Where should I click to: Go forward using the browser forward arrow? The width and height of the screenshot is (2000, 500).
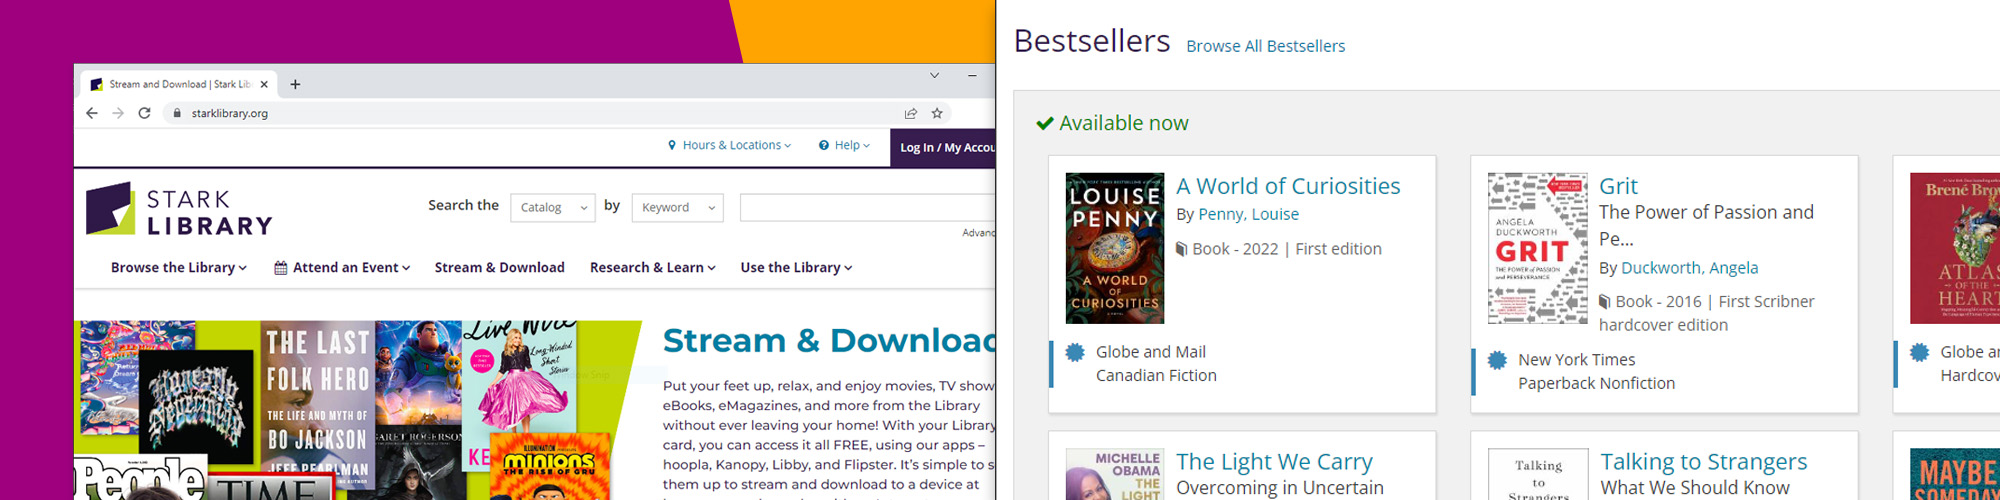point(118,113)
